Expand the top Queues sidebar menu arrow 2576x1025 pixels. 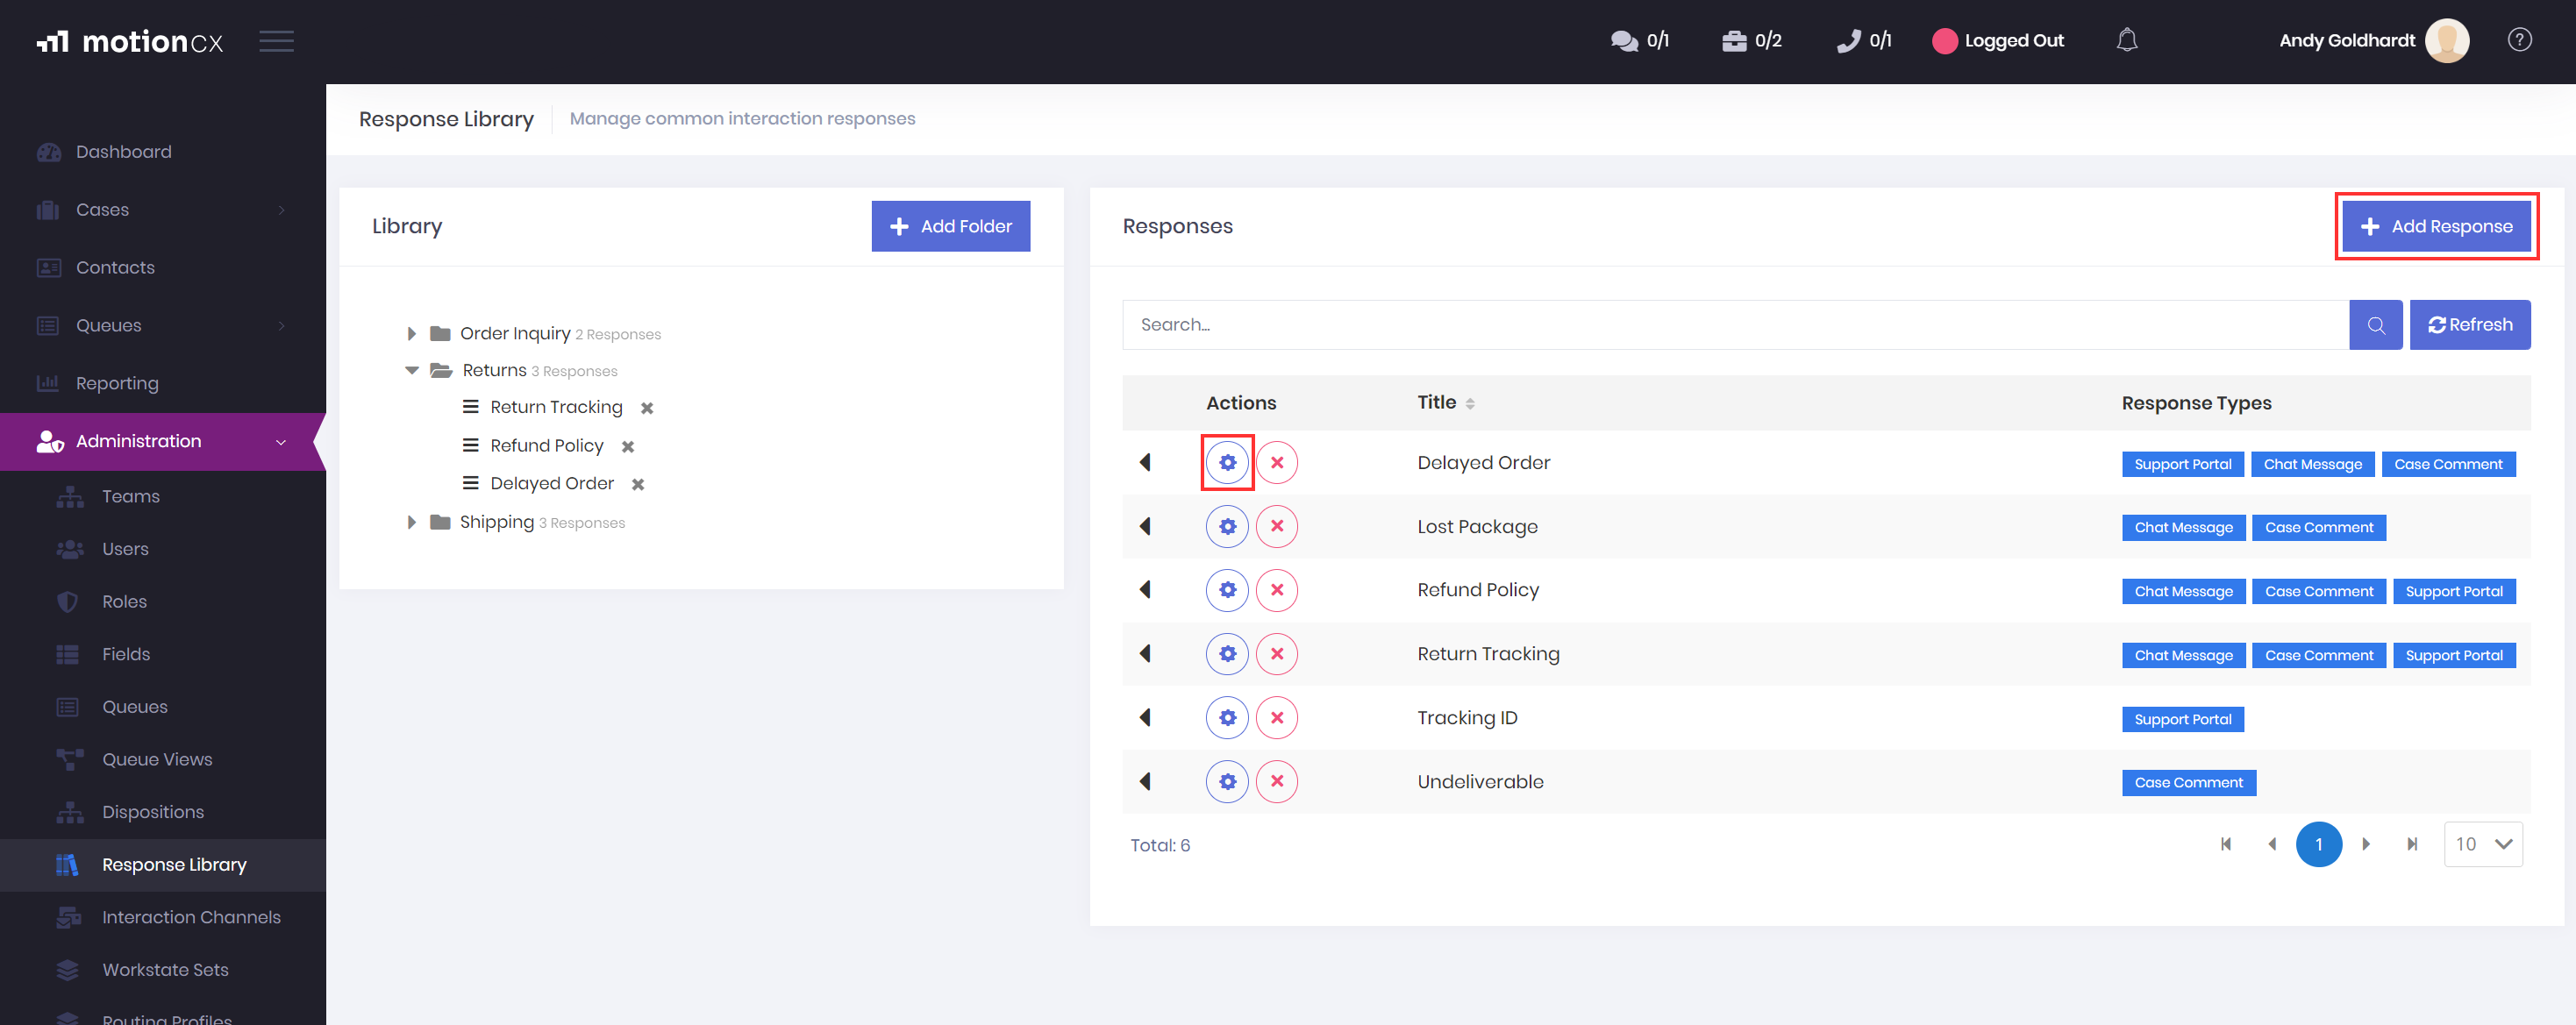(281, 326)
